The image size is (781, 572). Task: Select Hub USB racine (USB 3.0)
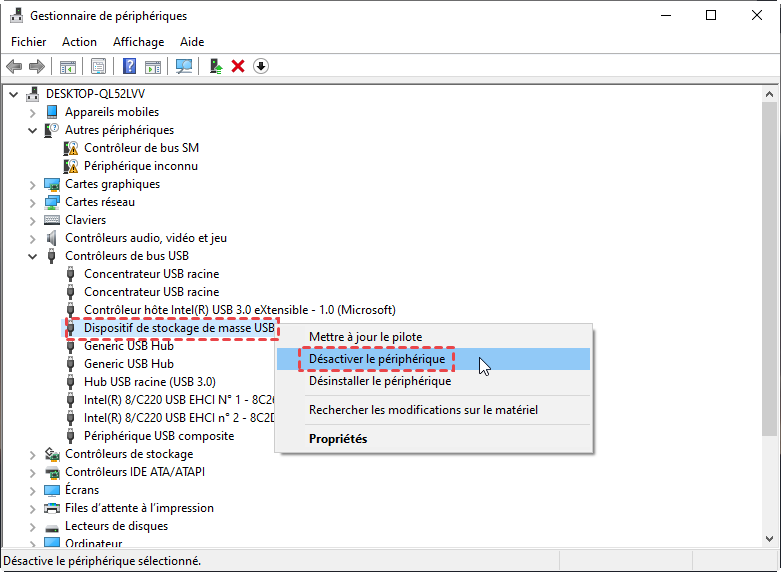150,382
